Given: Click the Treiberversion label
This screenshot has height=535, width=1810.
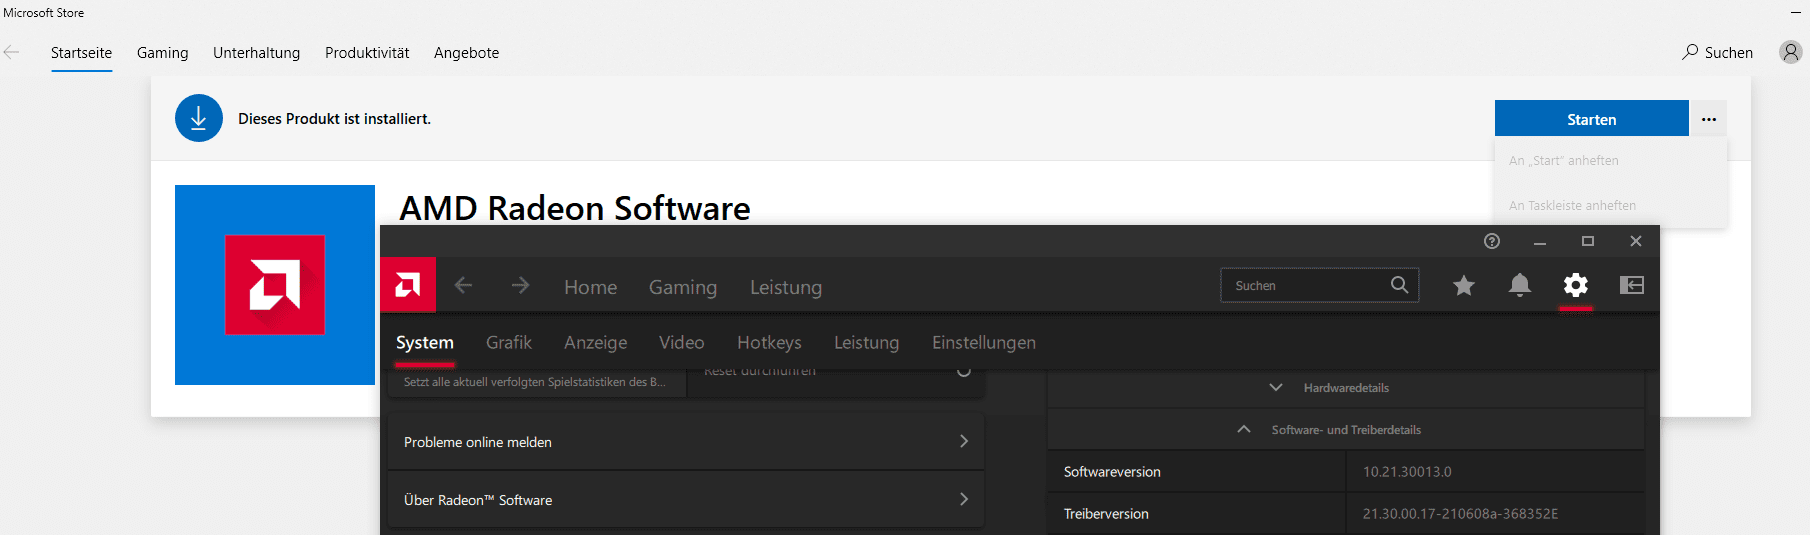Looking at the screenshot, I should (1106, 514).
